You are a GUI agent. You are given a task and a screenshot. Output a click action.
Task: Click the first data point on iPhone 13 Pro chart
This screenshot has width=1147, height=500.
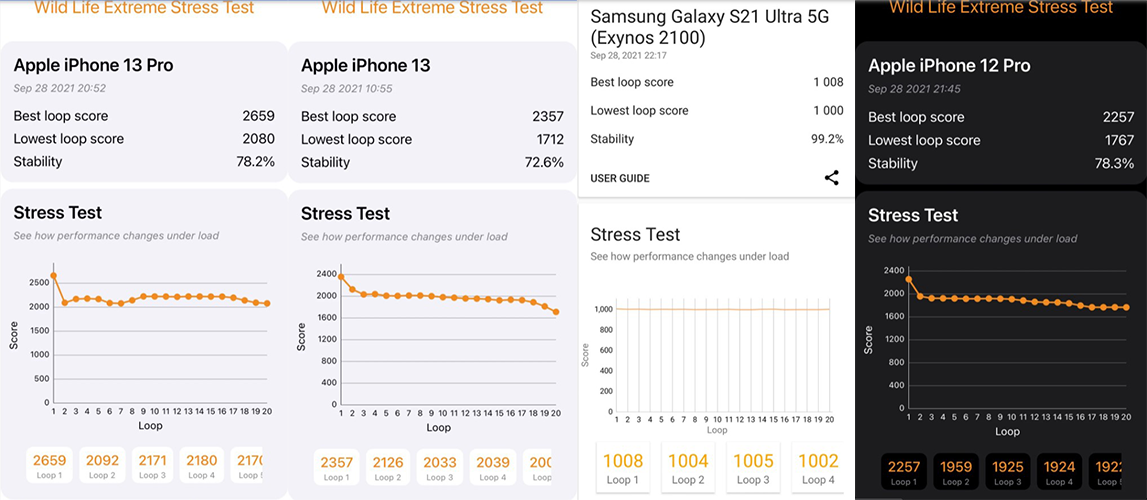53,276
